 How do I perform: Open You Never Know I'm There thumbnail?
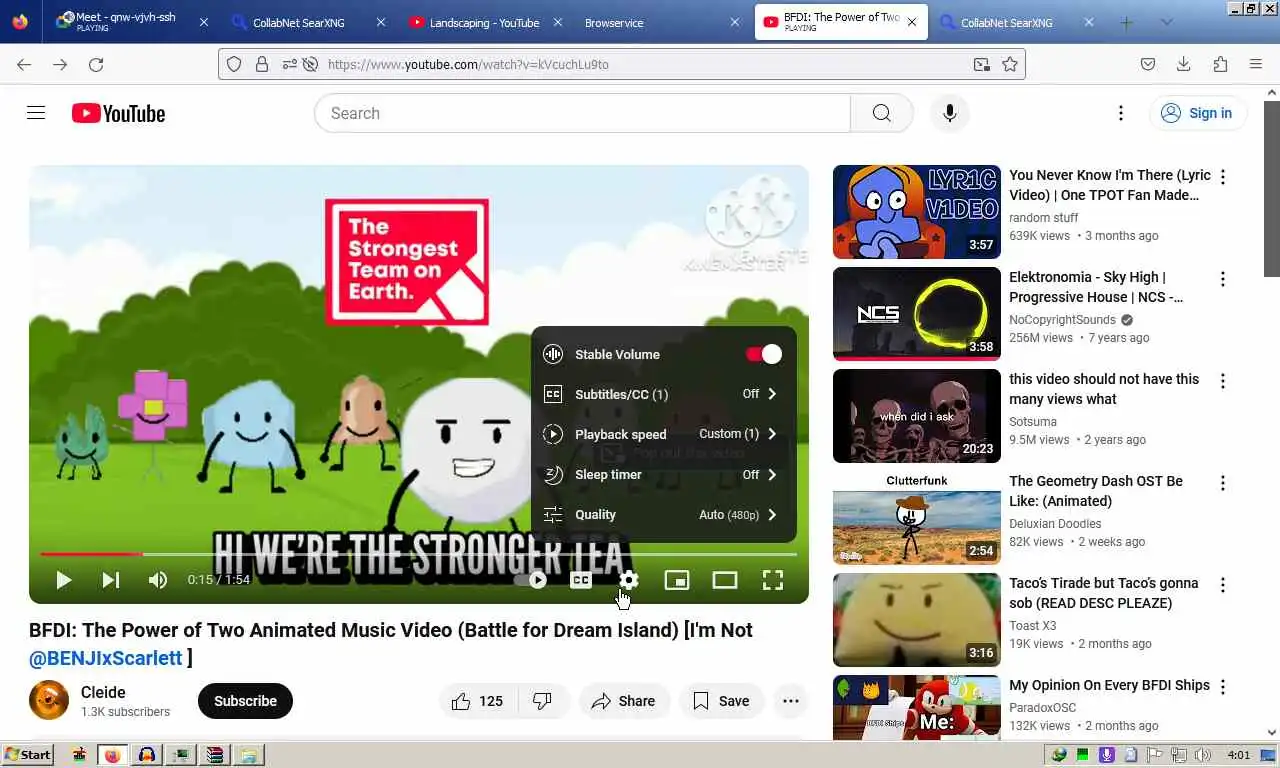coord(916,212)
